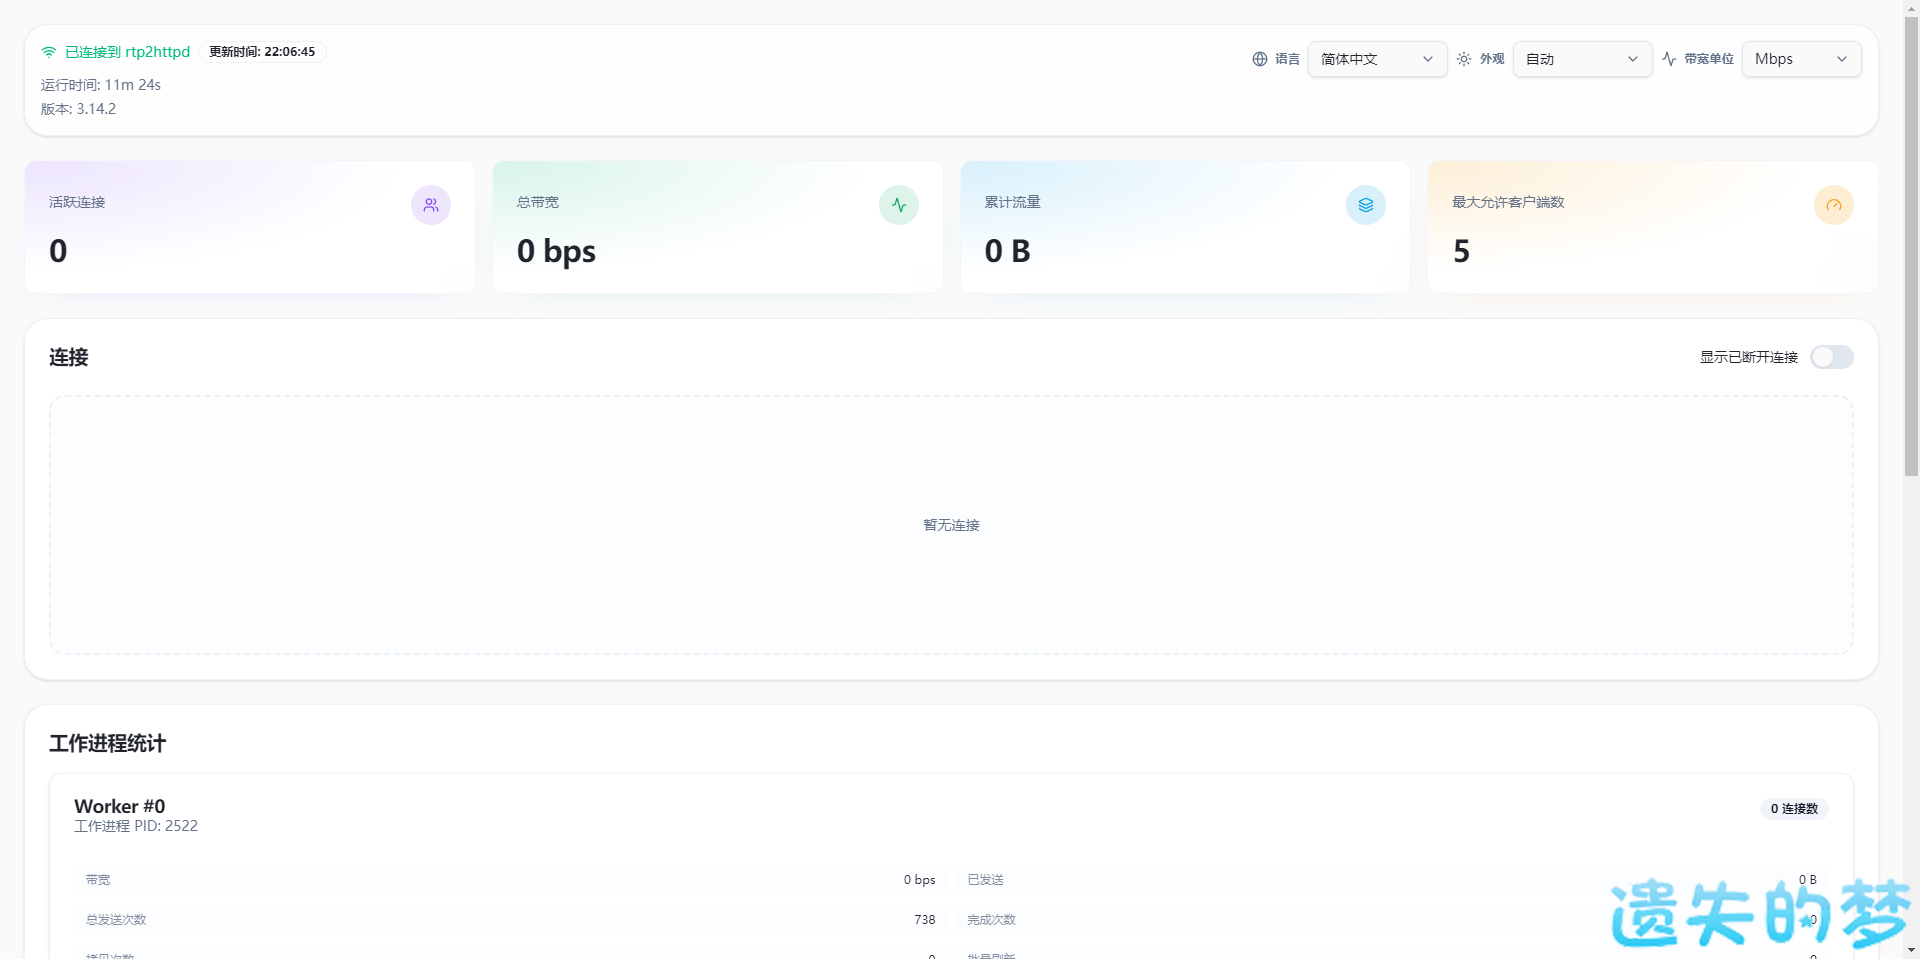Click the 0 连接数 badge
Screen dimensions: 1920x959
1794,808
